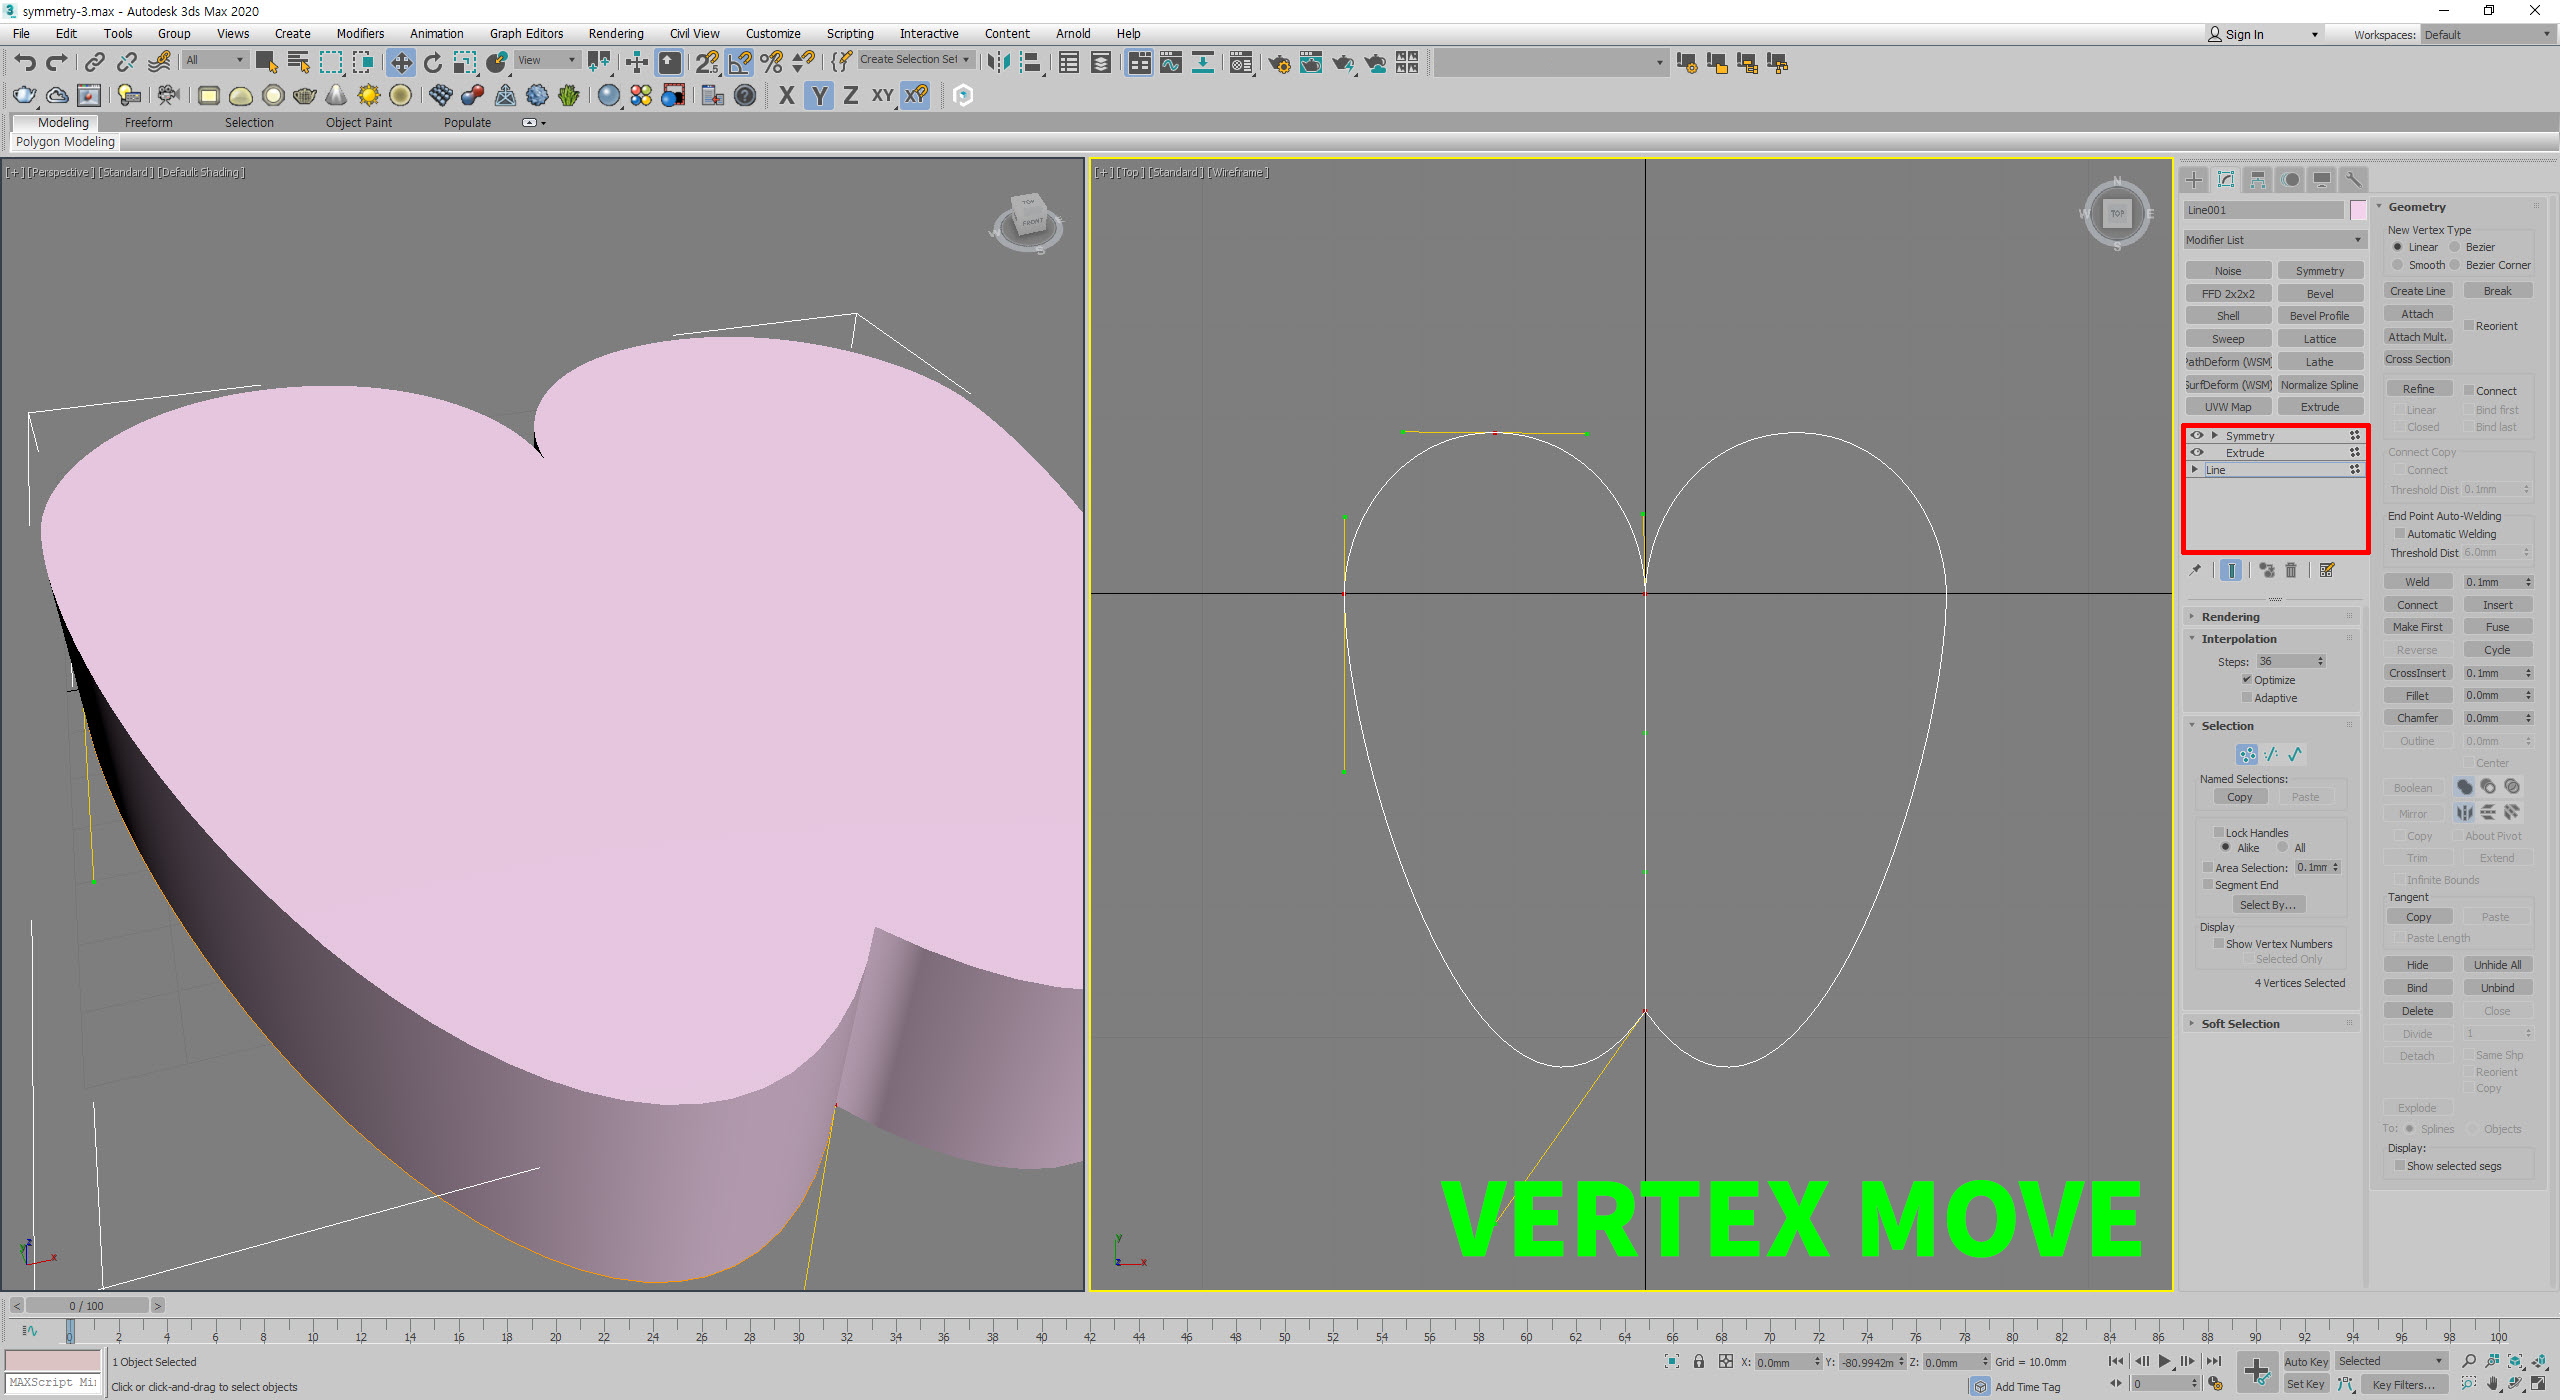This screenshot has height=1400, width=2560.
Task: Open the Graph Editors menu
Action: click(x=526, y=33)
